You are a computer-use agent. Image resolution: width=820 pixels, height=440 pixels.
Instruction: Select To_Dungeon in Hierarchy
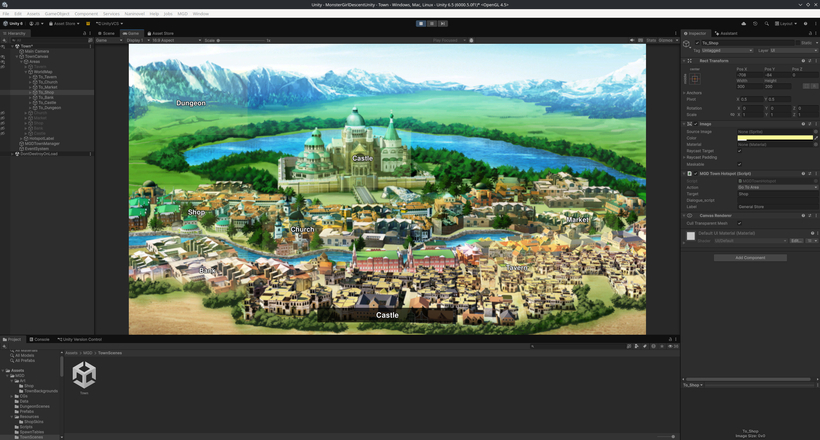49,107
